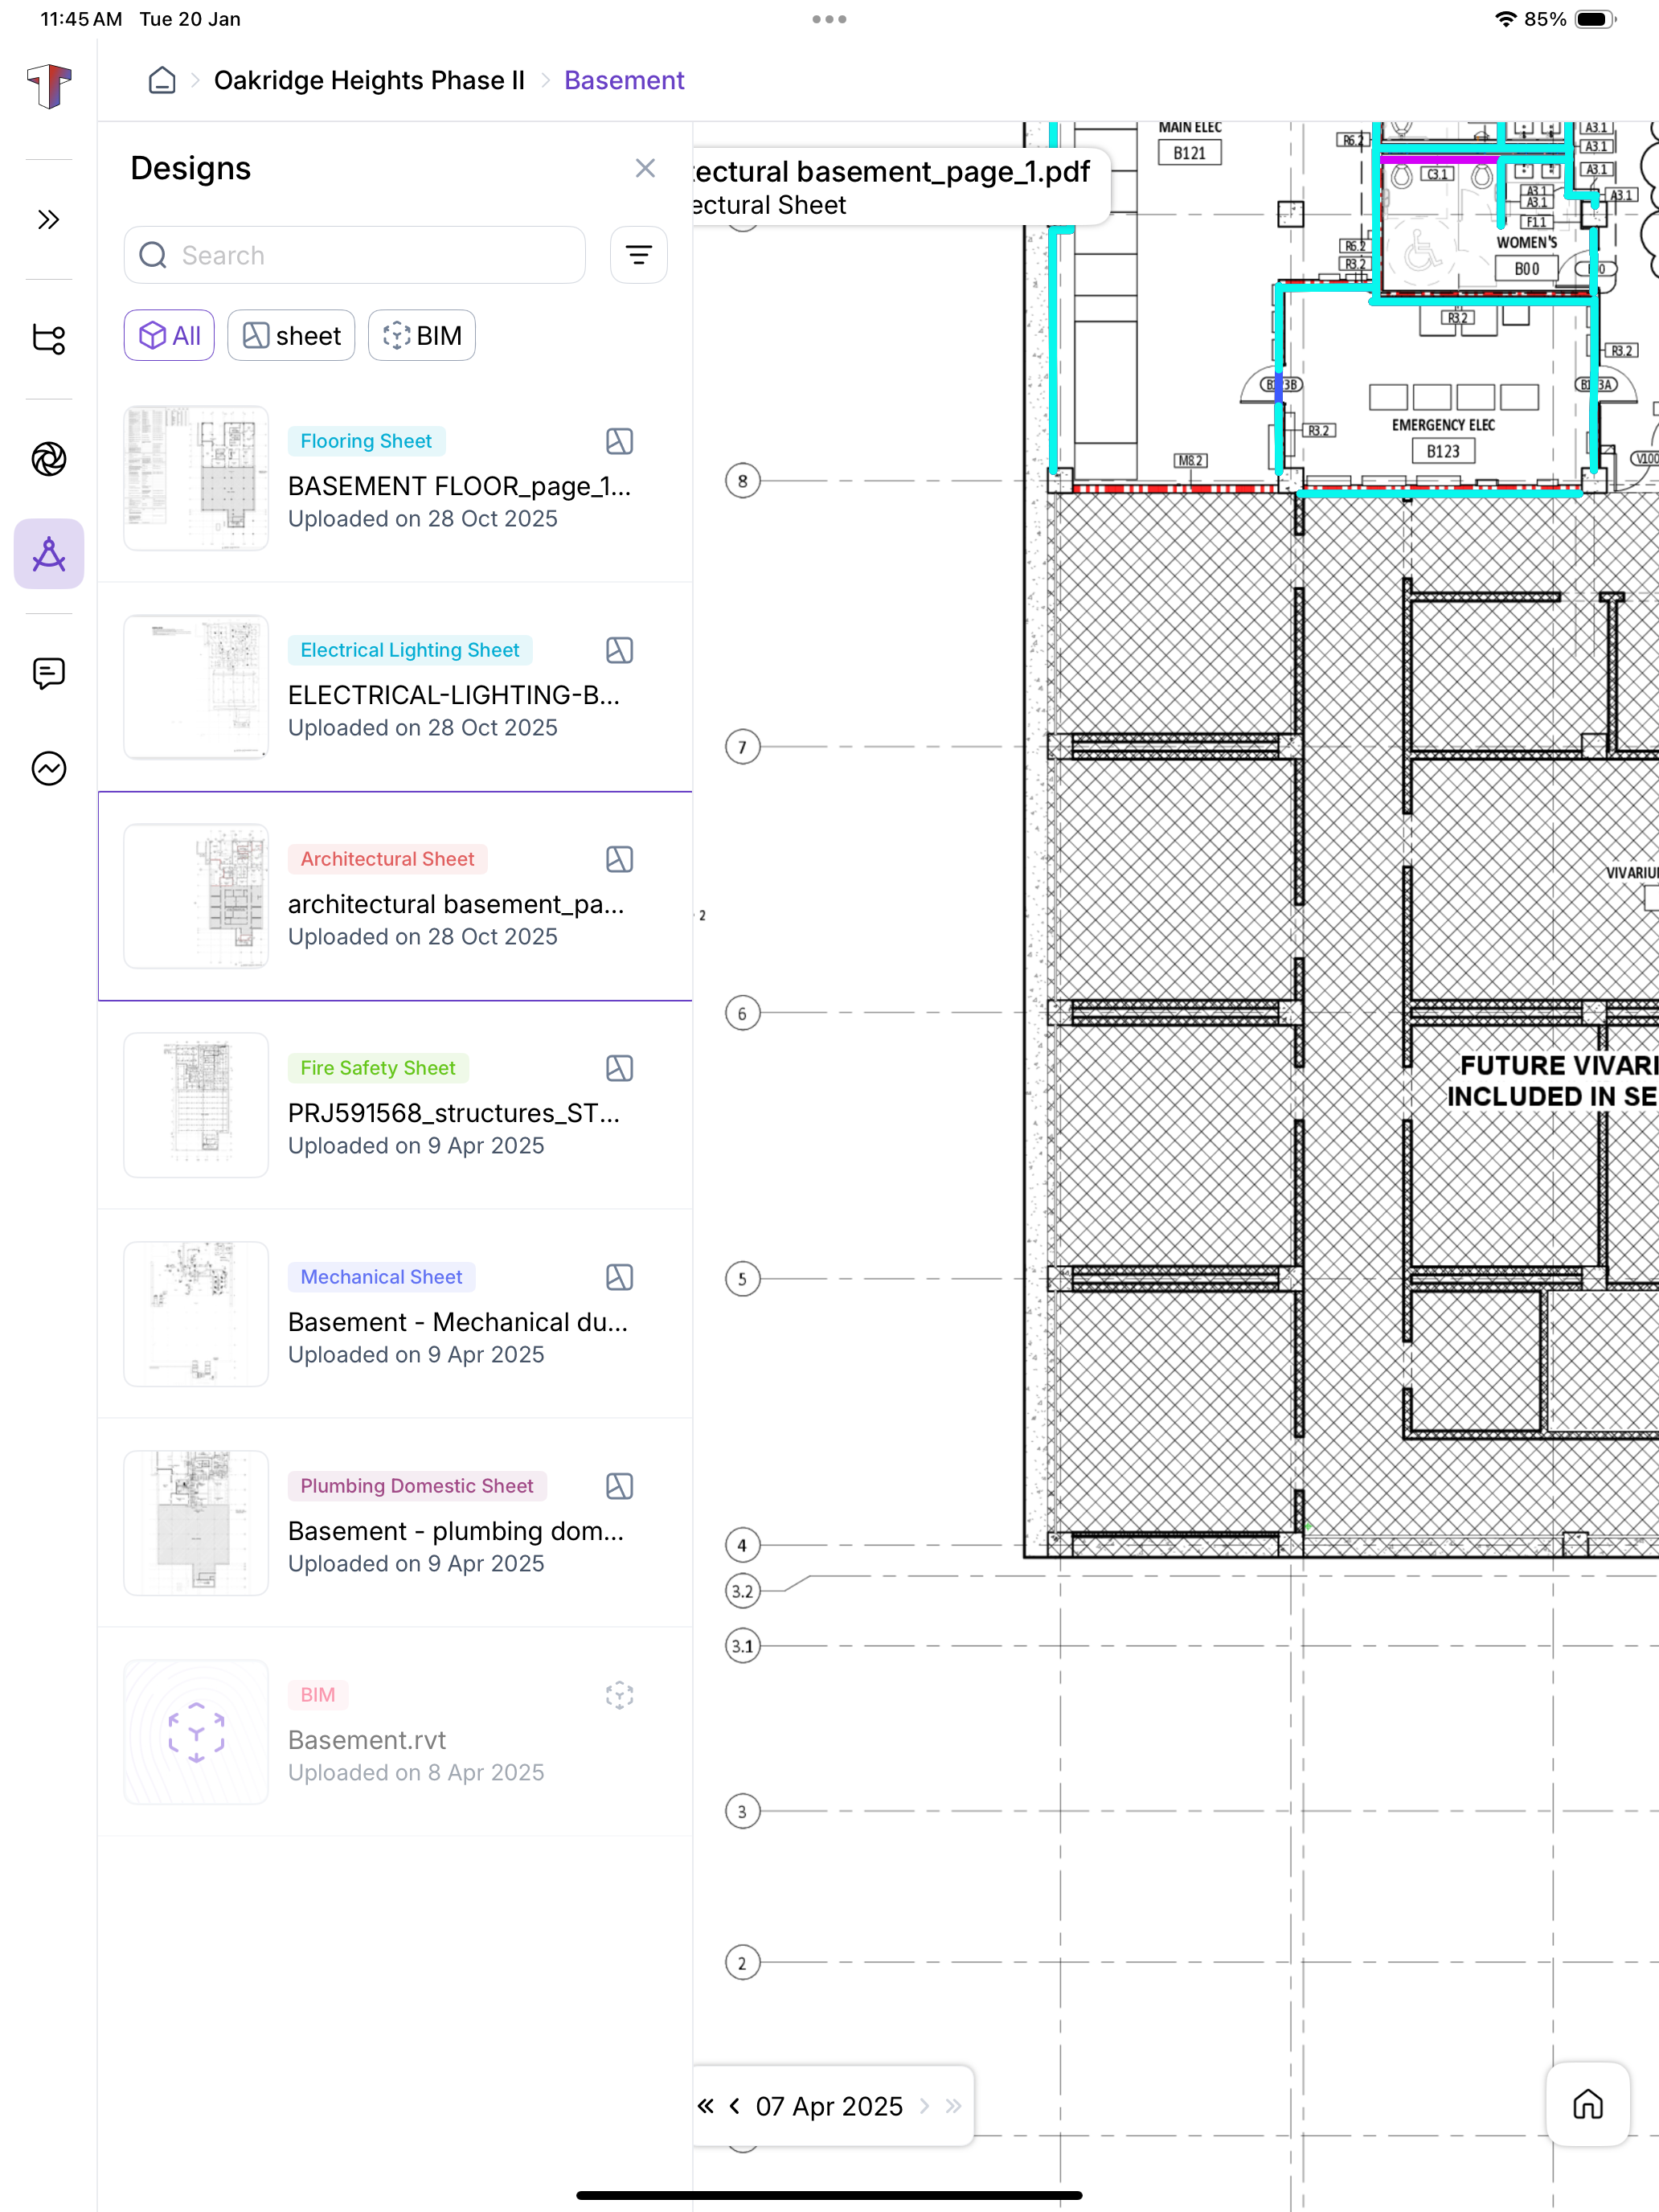The height and width of the screenshot is (2212, 1659).
Task: Click the EMERGENCY ELEC B123 room label
Action: click(1443, 439)
